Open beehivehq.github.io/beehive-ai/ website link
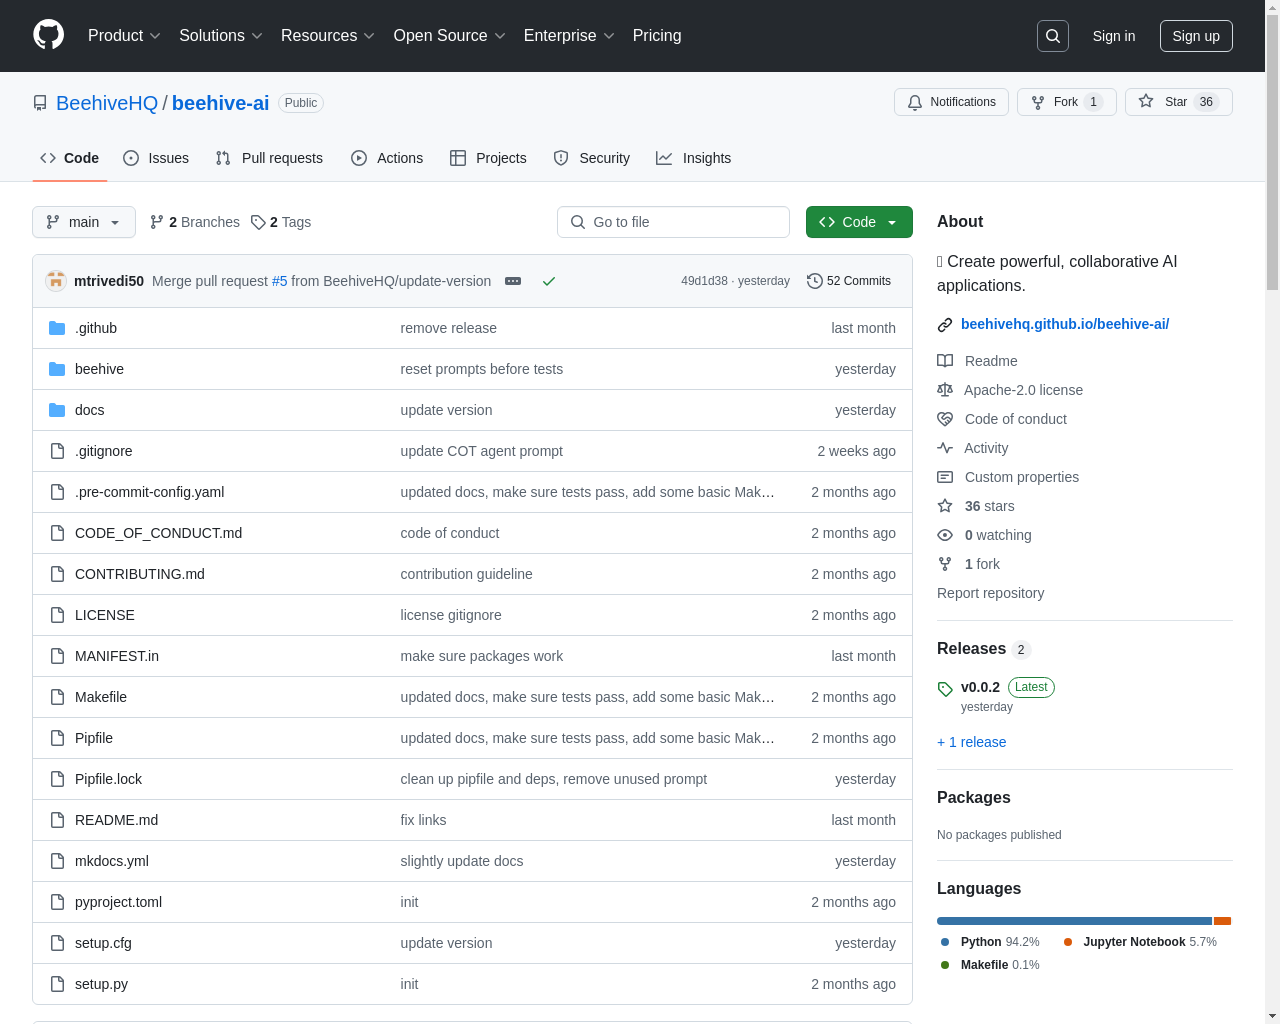 click(1065, 324)
